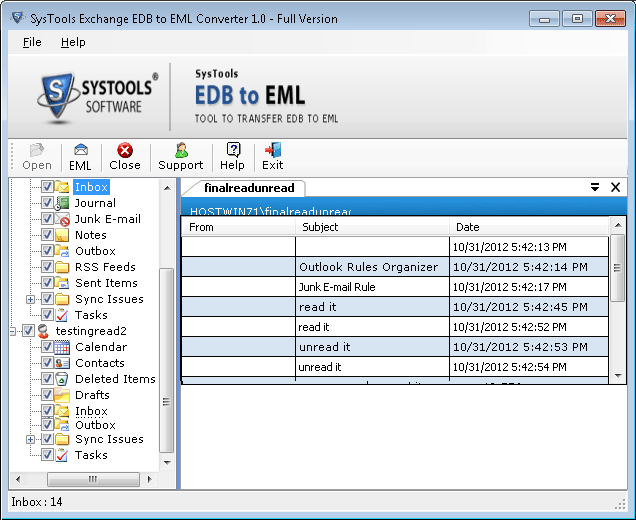Expand Sync Issues under testingread2
This screenshot has width=636, height=520.
[30, 439]
